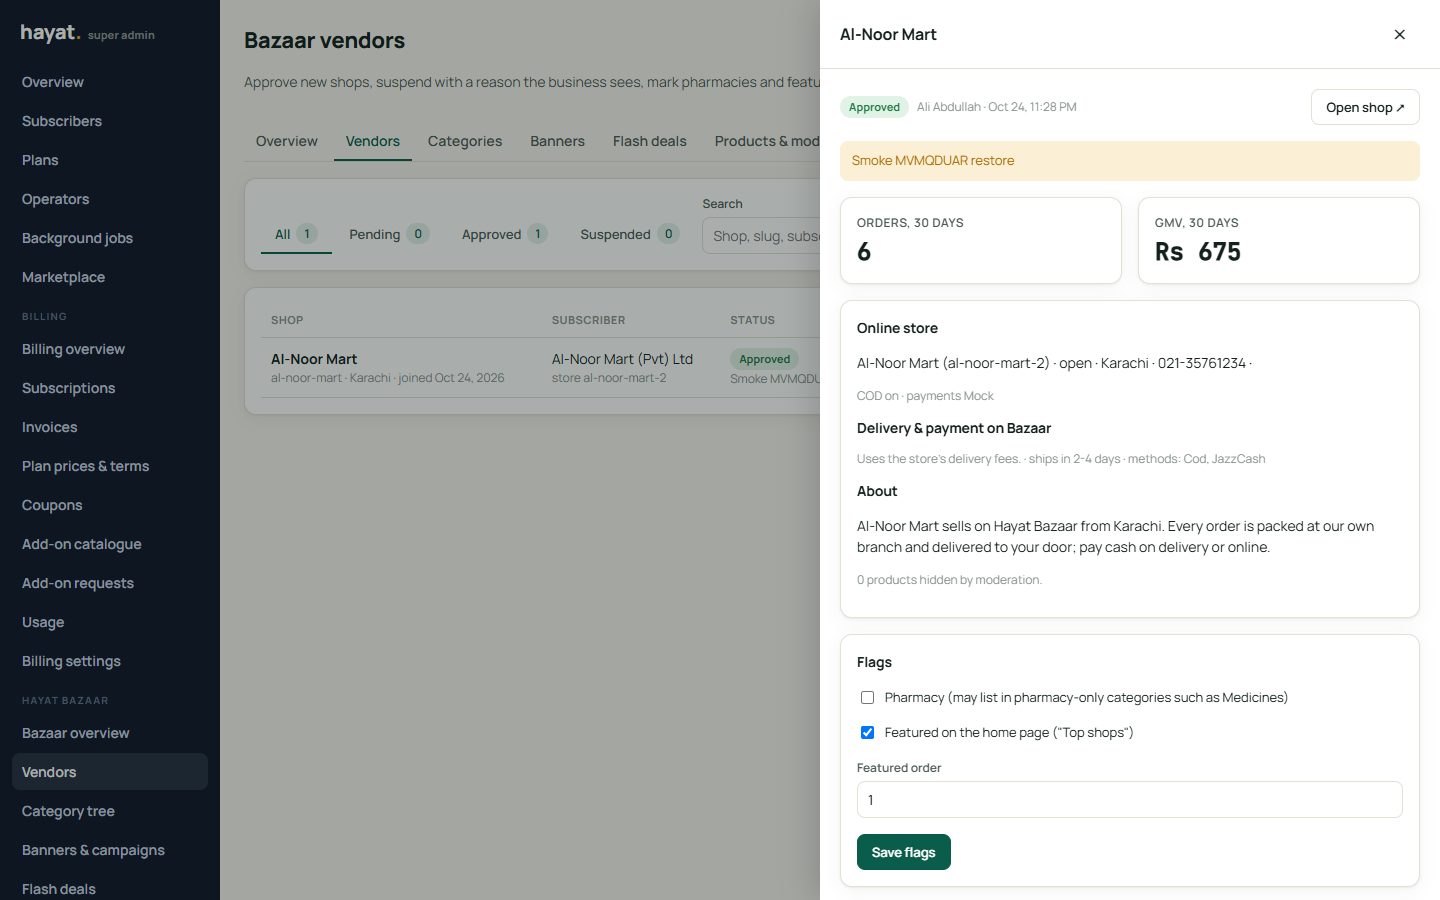1440x900 pixels.
Task: Enable the Pharmacy flag checkbox
Action: coord(867,698)
